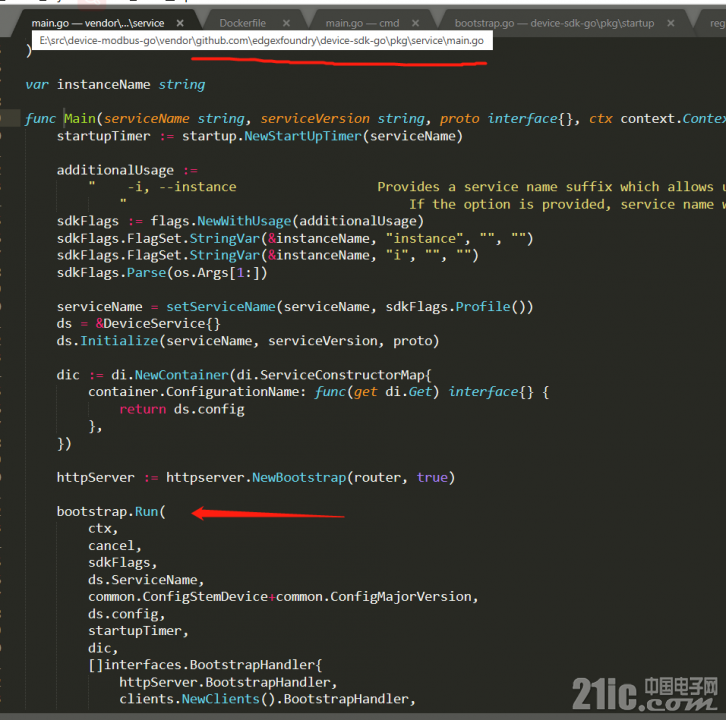The width and height of the screenshot is (726, 720).
Task: Close the main.go vendor service tab
Action: [x=180, y=23]
